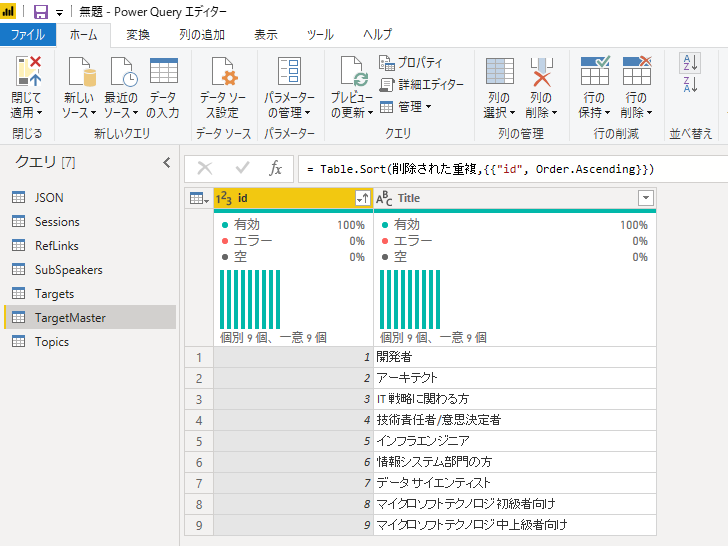The image size is (728, 546).
Task: Open the Recent Sources icon
Action: tap(124, 72)
